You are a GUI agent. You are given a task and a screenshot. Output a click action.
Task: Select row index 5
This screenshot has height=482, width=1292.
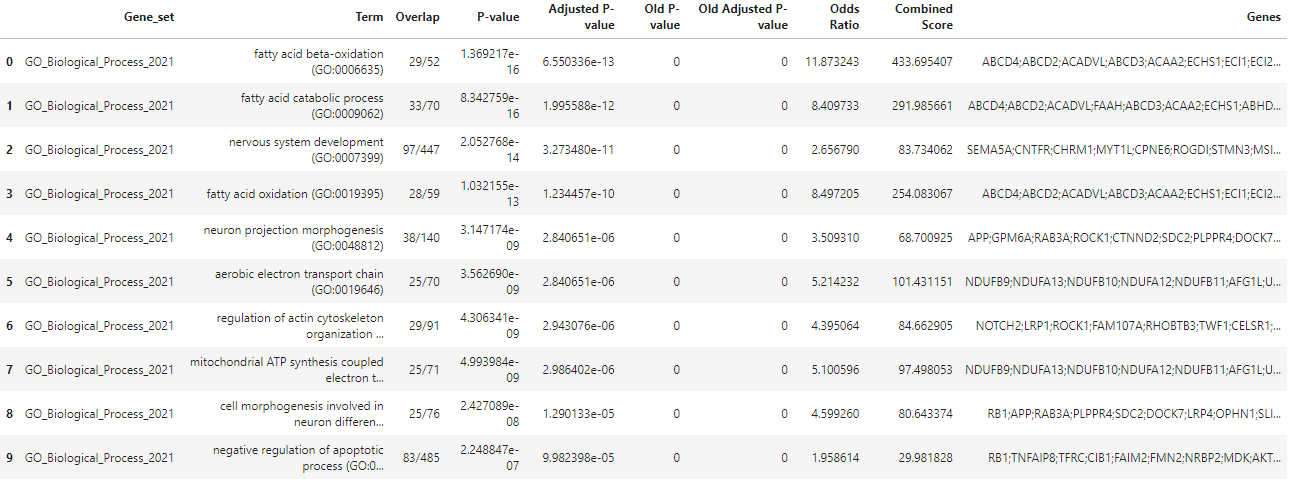coord(10,282)
